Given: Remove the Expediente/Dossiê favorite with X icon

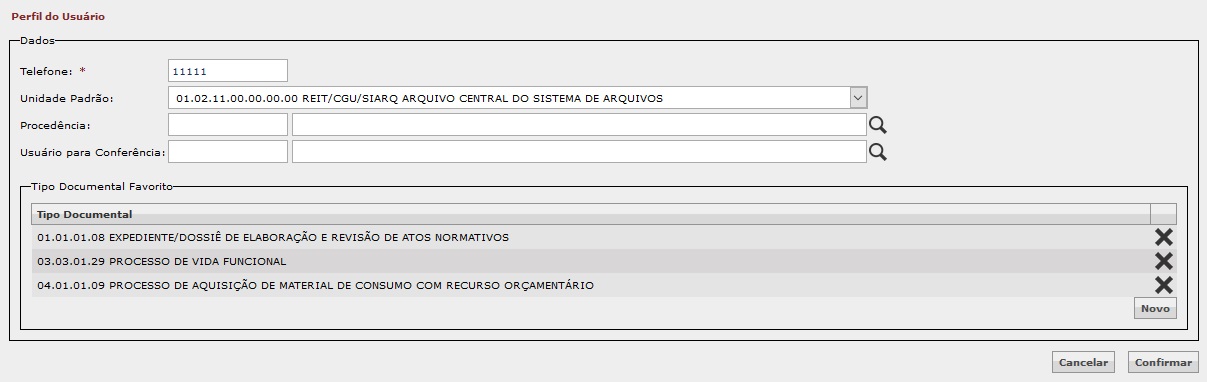Looking at the screenshot, I should pos(1163,237).
